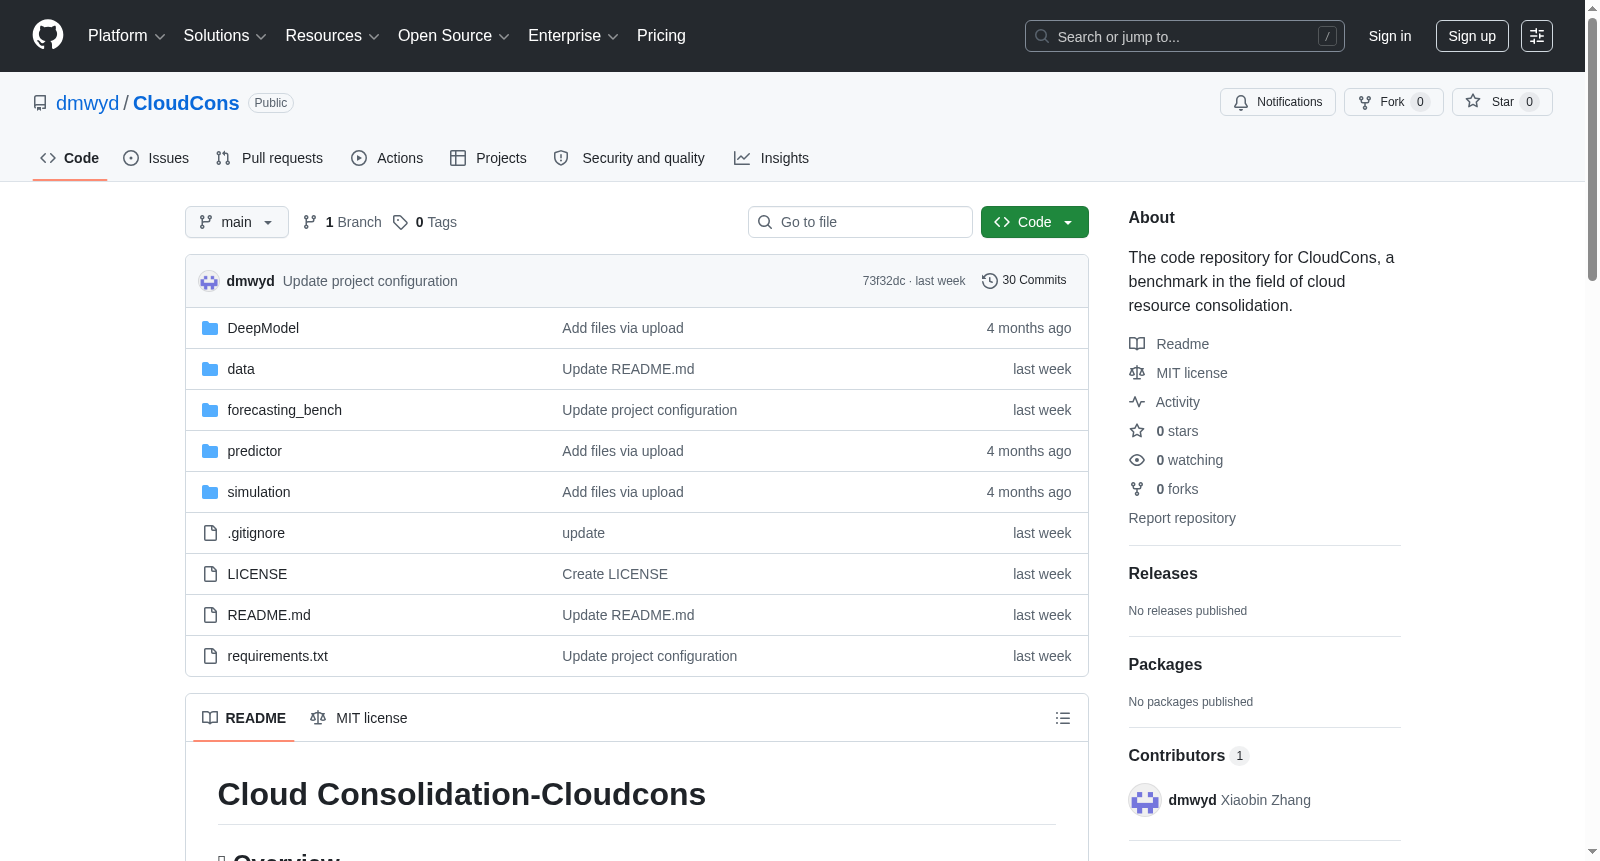The image size is (1600, 861).
Task: Switch to the Pull requests tab
Action: point(269,158)
